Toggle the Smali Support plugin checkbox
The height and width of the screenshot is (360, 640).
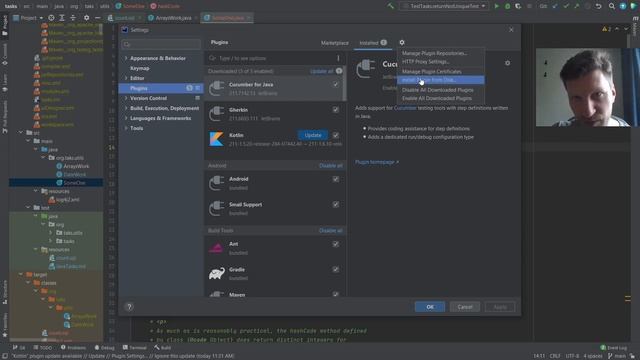336,204
